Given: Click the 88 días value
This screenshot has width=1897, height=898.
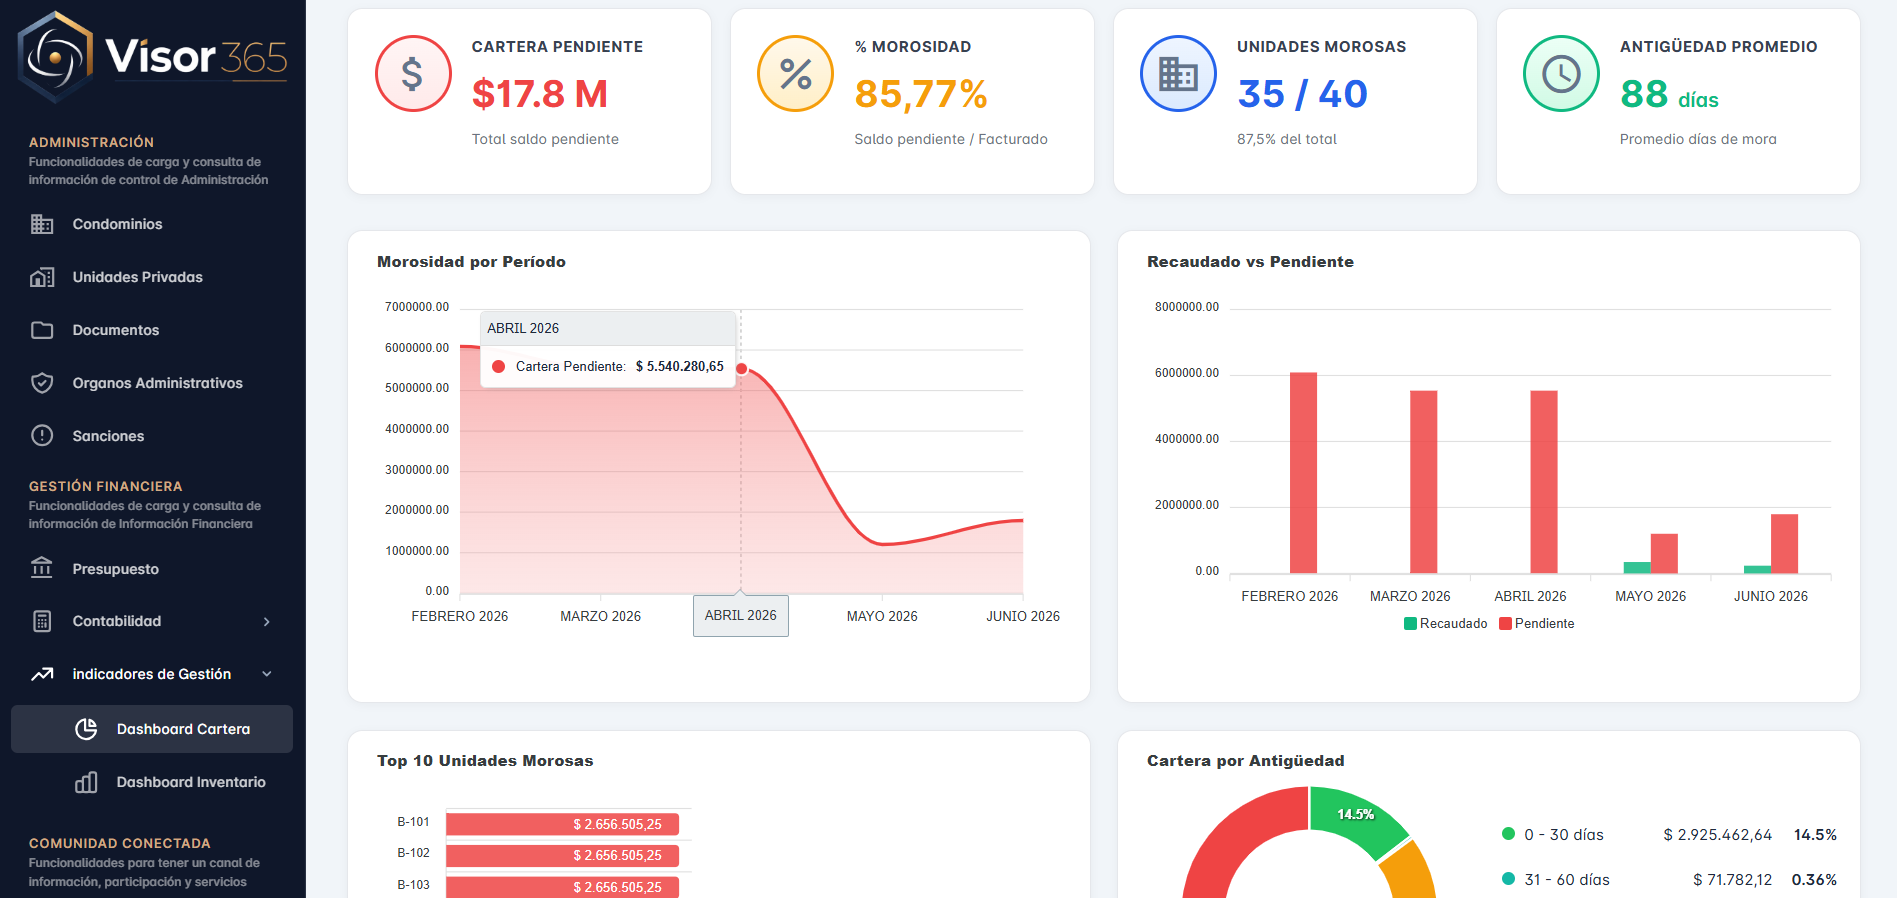Looking at the screenshot, I should tap(1669, 95).
